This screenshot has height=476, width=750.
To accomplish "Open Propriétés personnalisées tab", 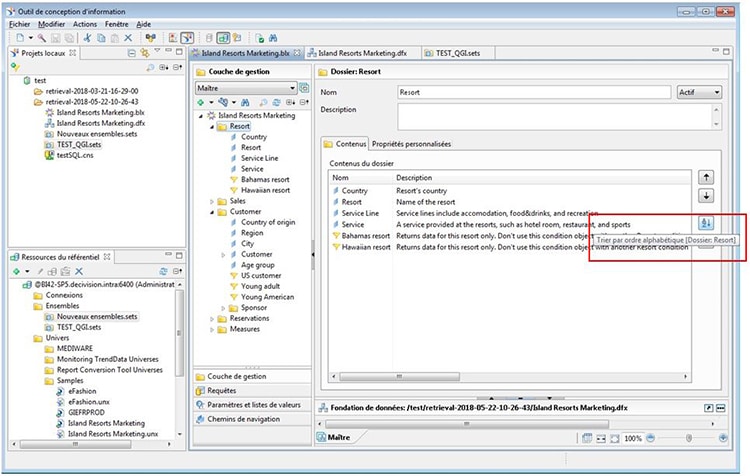I will [x=411, y=144].
